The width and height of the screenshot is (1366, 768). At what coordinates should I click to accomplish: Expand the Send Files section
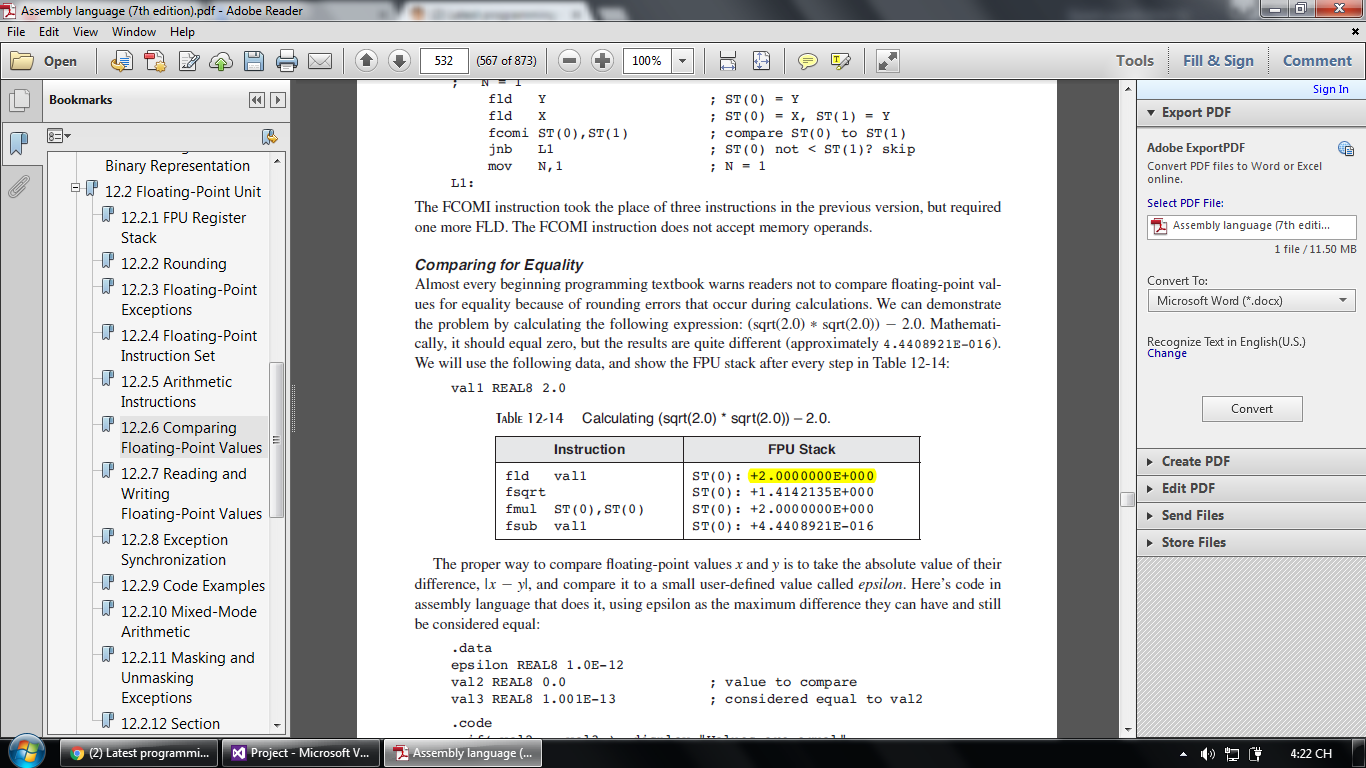coord(1192,515)
